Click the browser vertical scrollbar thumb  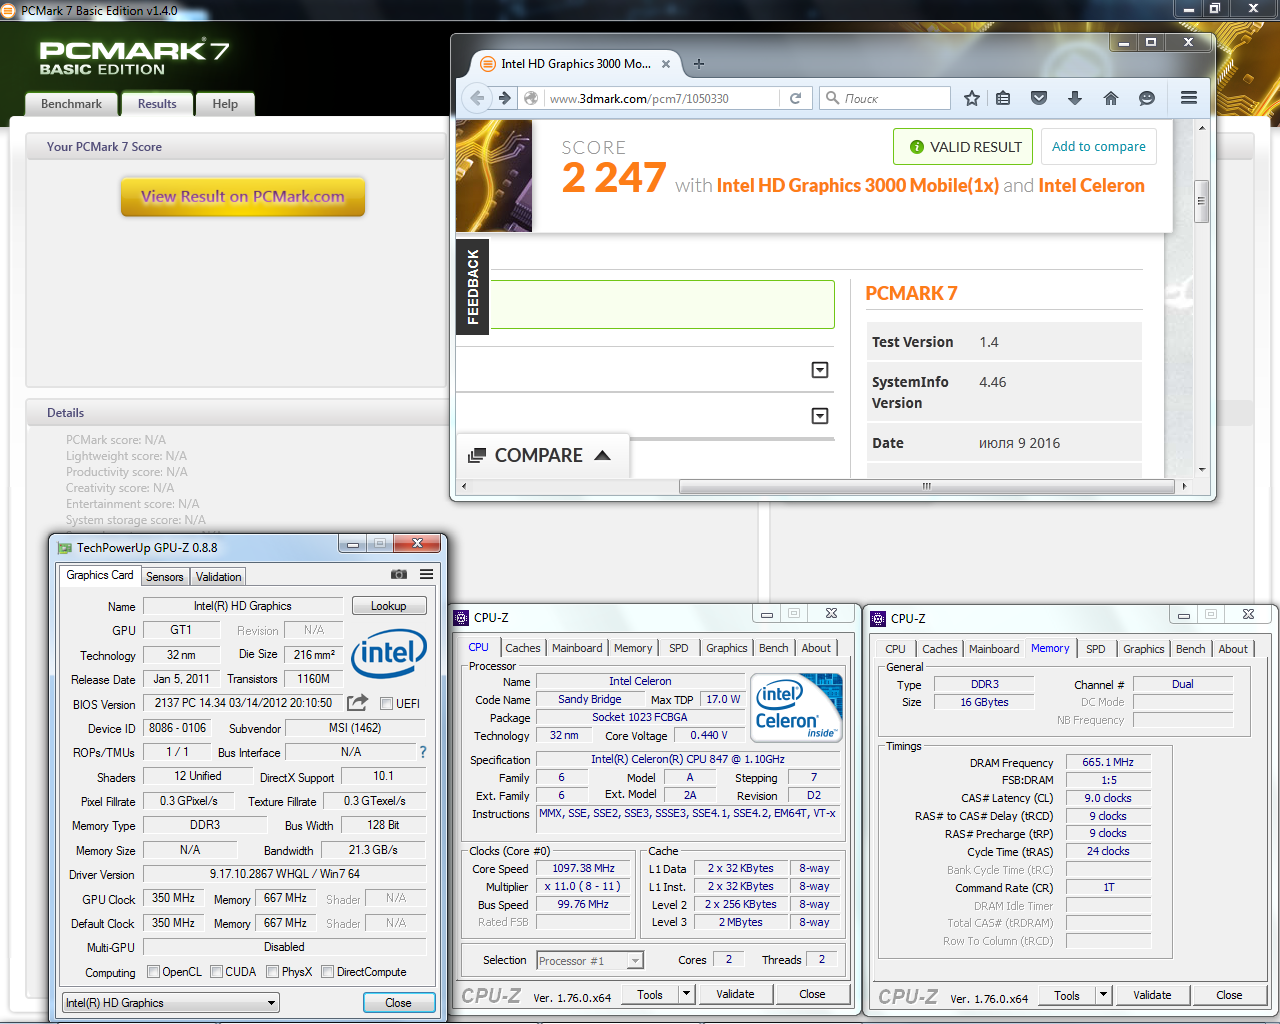click(1202, 200)
